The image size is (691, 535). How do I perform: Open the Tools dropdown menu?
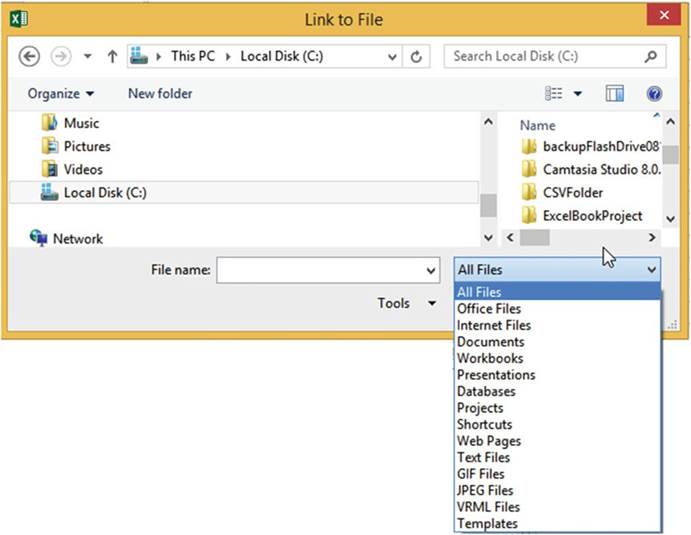tap(406, 303)
